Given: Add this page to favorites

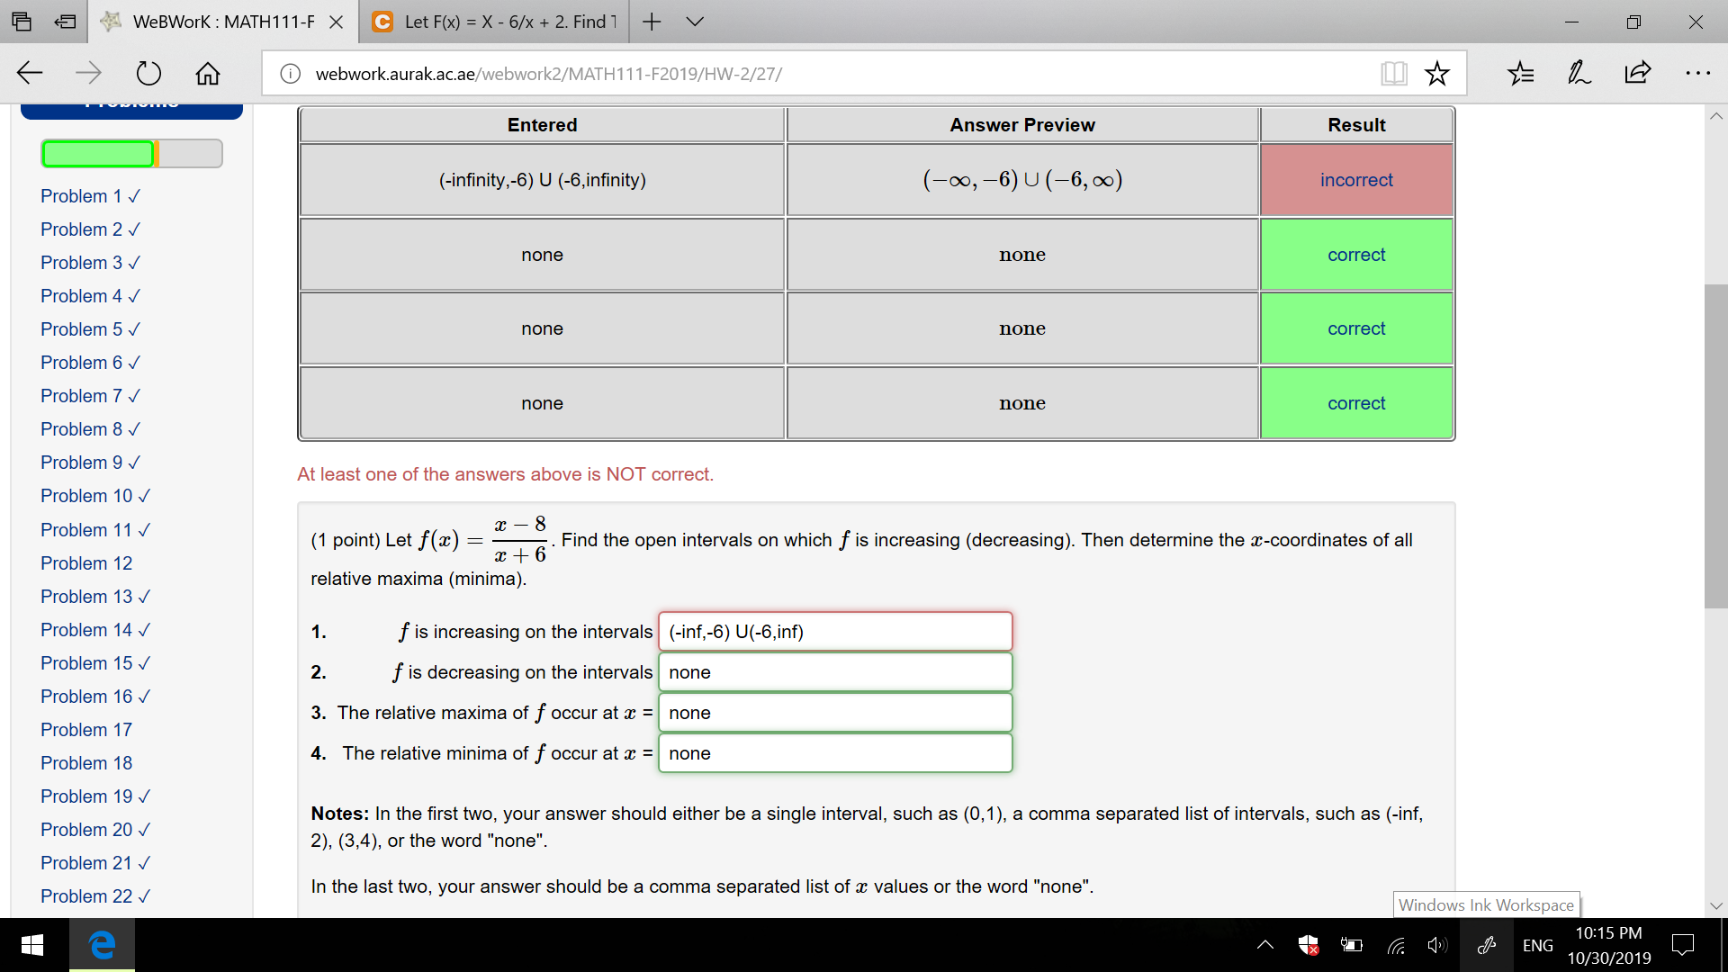Looking at the screenshot, I should (1437, 72).
